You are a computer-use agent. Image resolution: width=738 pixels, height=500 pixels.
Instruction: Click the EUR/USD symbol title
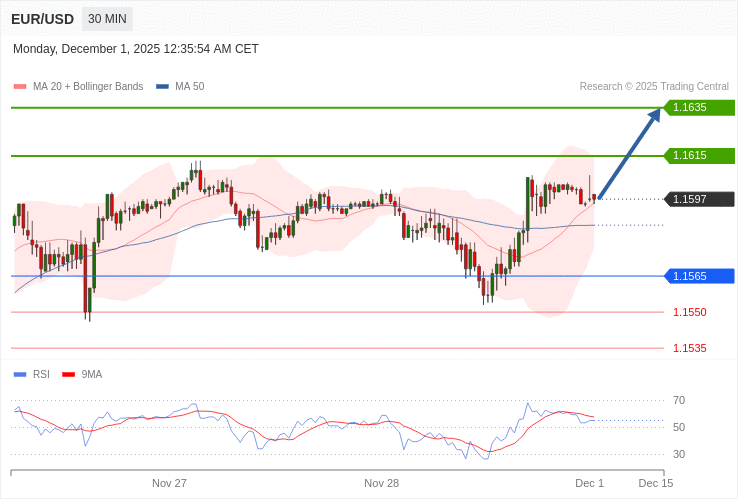click(x=42, y=19)
